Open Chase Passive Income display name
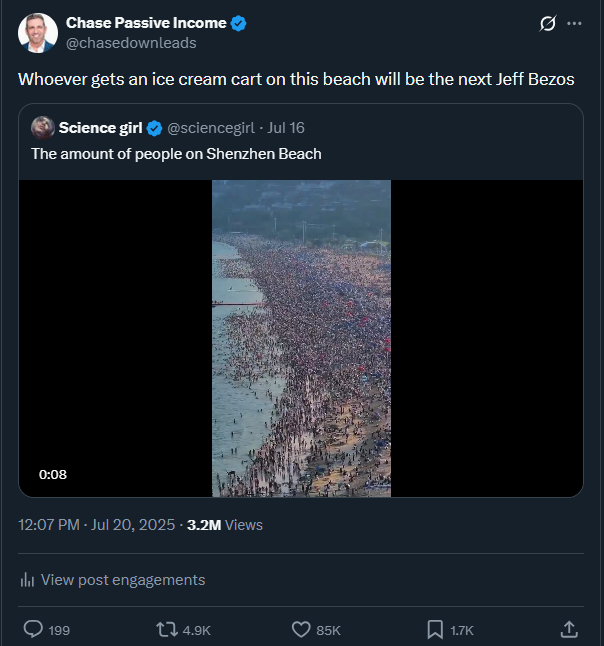 click(x=146, y=23)
